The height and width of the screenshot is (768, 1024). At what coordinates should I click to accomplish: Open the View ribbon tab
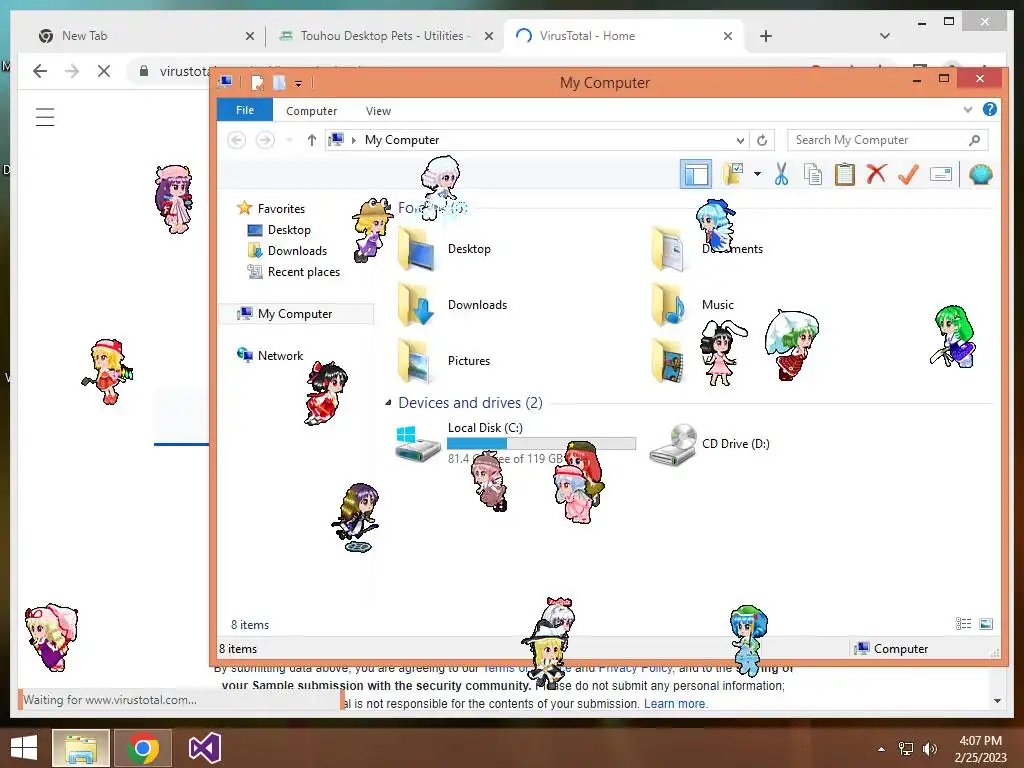(x=378, y=111)
